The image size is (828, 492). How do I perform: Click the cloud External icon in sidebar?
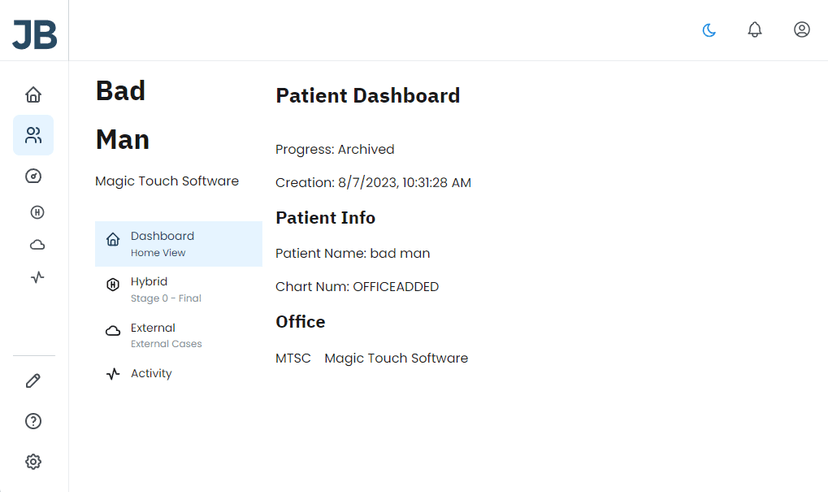tap(37, 245)
